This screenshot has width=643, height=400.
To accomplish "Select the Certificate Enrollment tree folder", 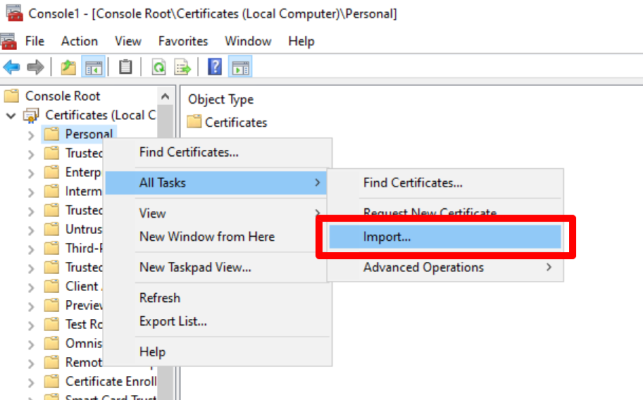I will point(100,381).
